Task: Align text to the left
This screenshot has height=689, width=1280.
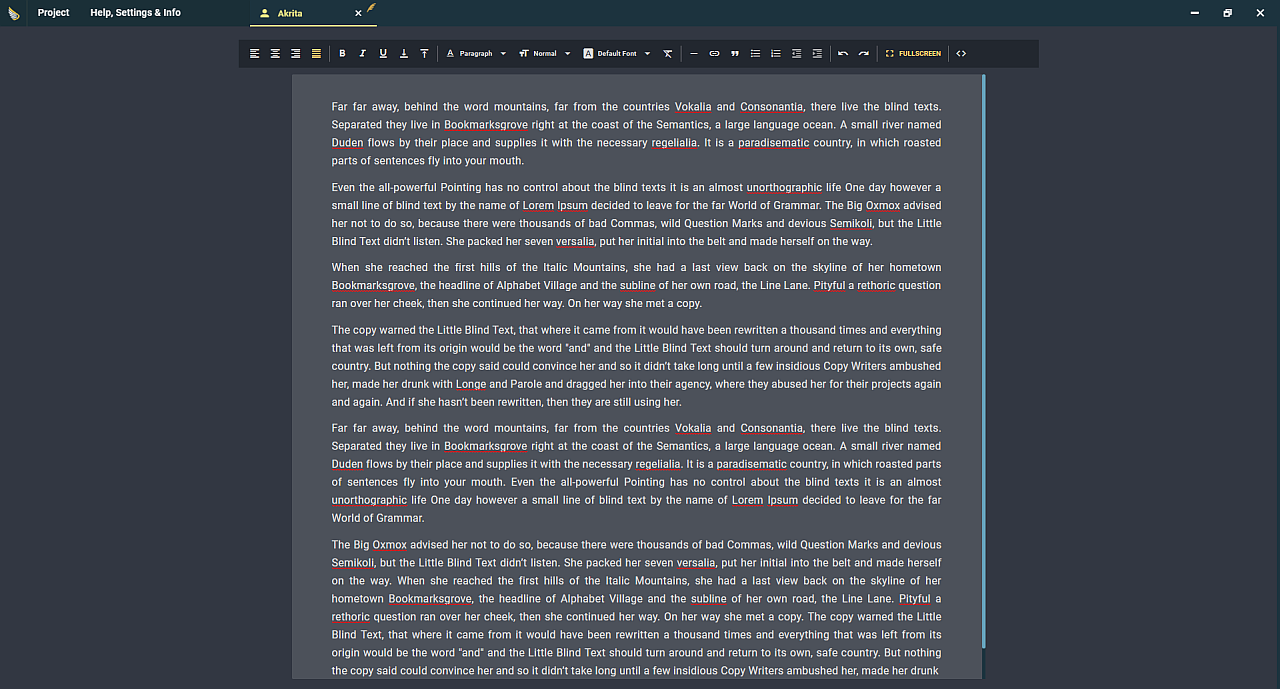Action: [x=254, y=53]
